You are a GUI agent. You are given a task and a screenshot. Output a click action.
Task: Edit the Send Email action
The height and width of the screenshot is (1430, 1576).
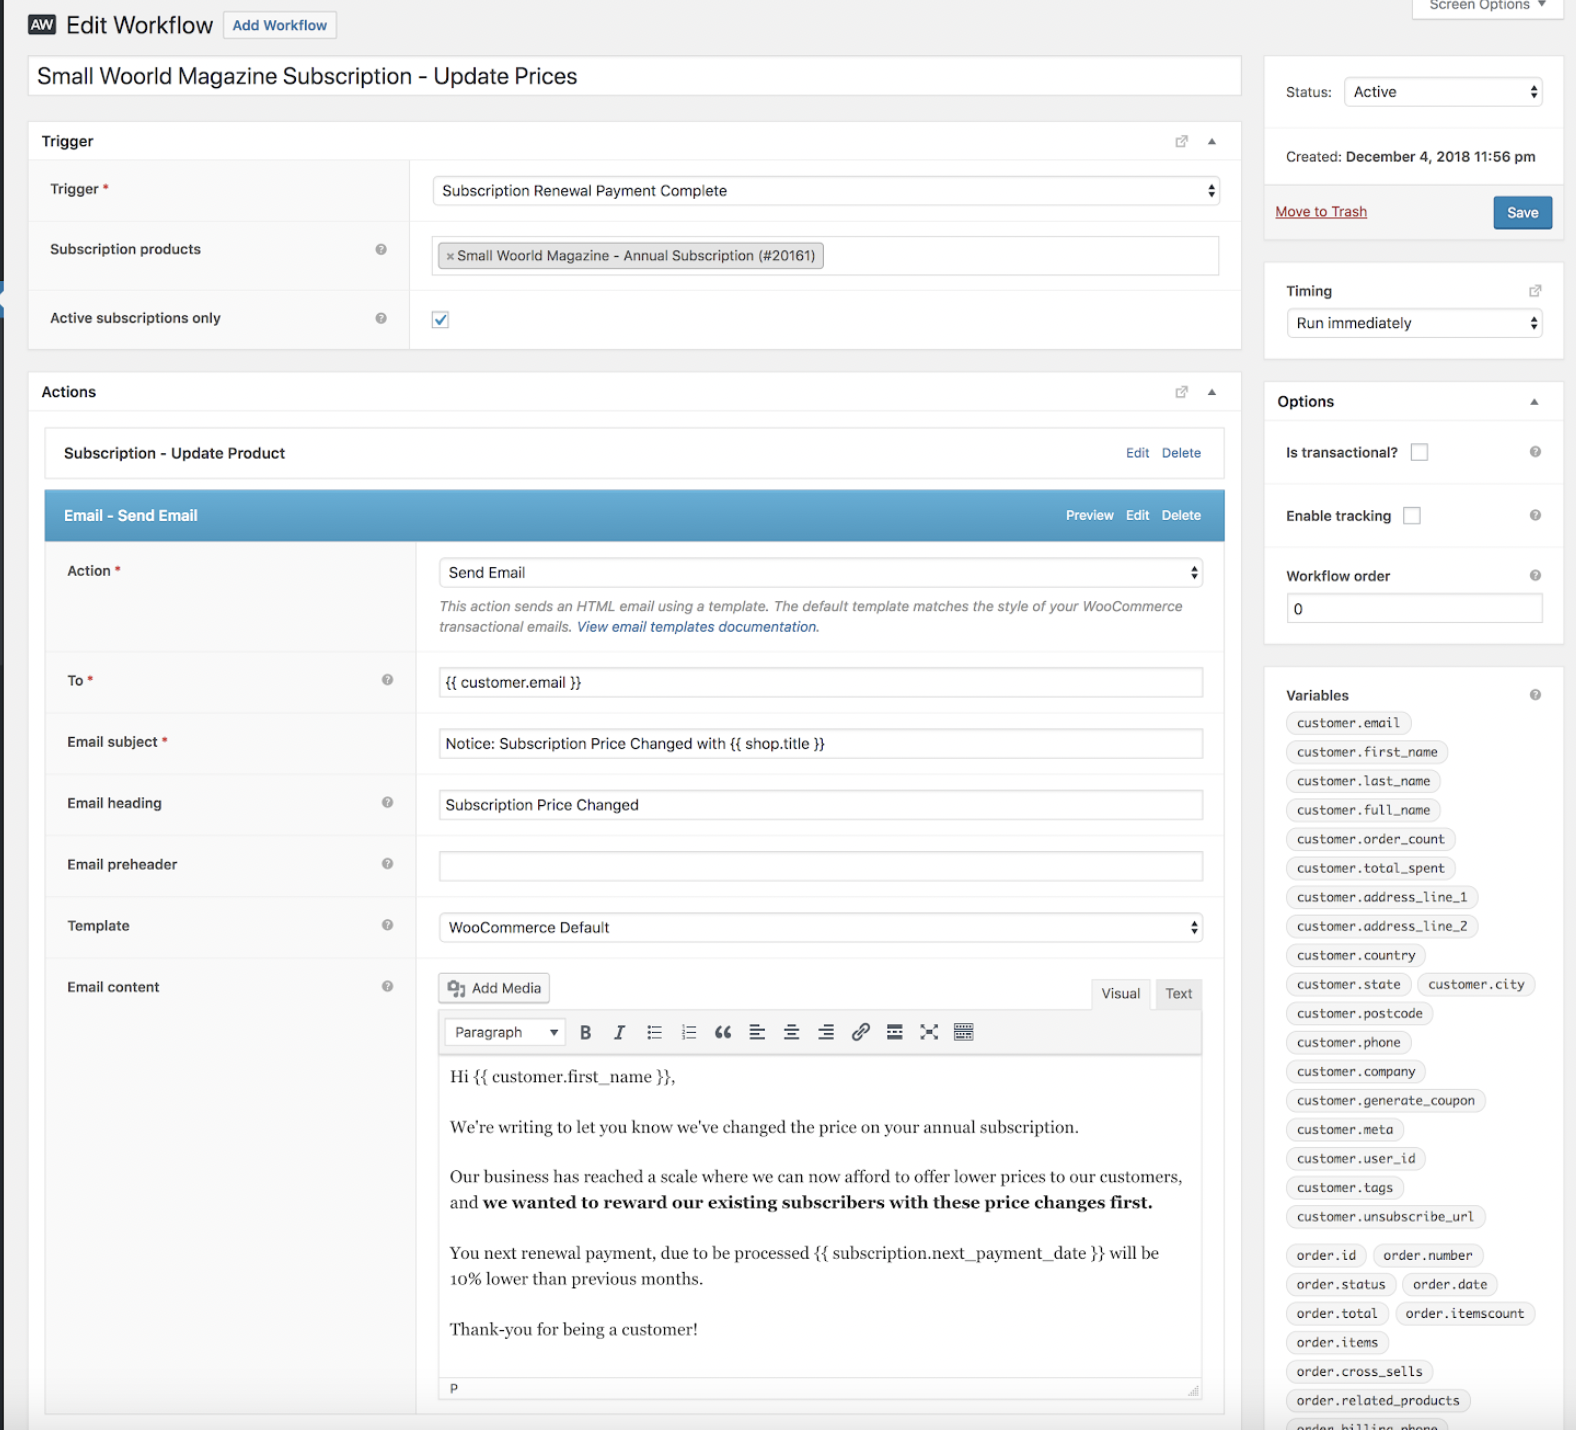[x=1137, y=515]
